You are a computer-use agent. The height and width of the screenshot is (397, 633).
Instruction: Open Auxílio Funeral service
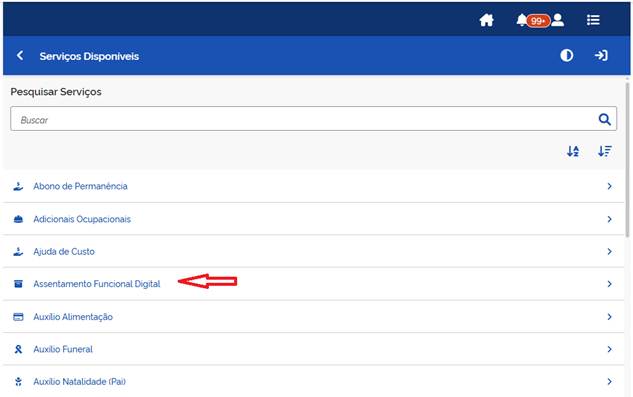coord(313,349)
